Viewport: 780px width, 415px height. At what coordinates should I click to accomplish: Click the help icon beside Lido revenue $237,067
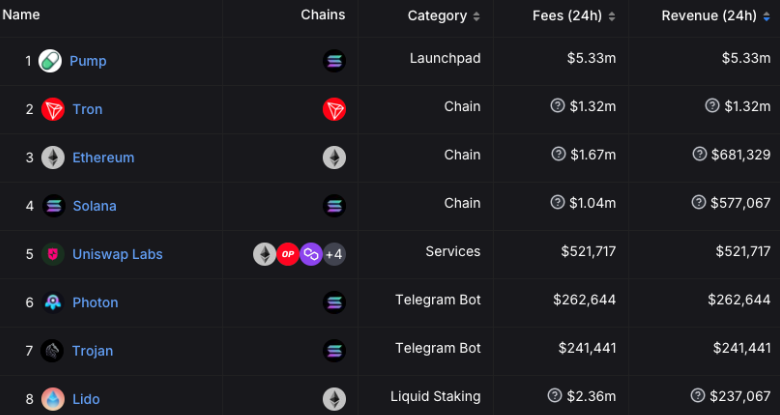tap(698, 396)
